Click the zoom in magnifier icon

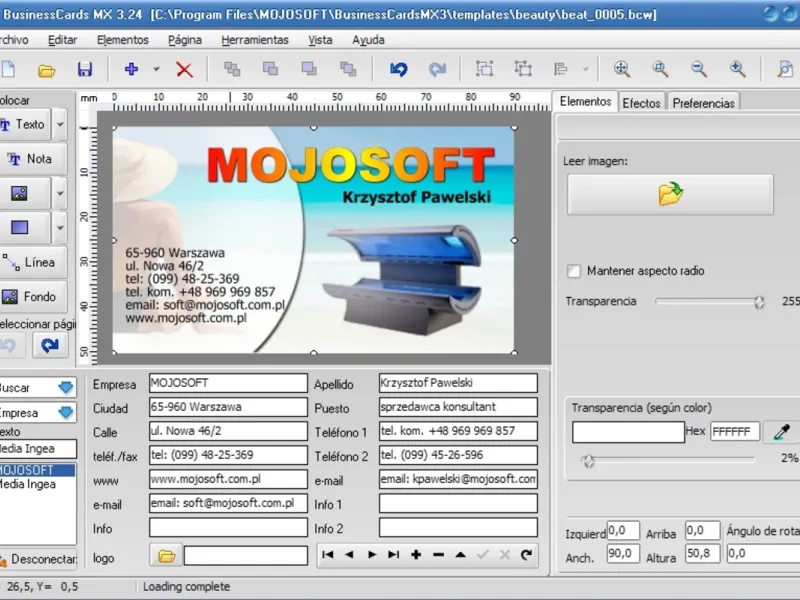coord(738,68)
